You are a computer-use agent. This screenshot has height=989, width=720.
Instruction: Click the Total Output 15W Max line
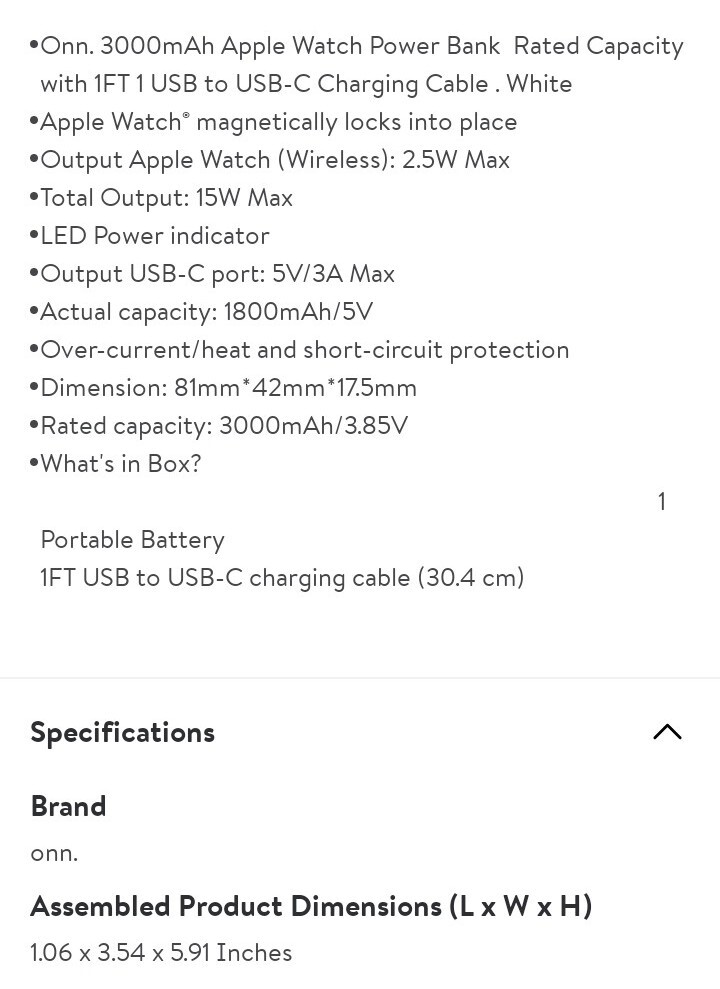tap(166, 198)
